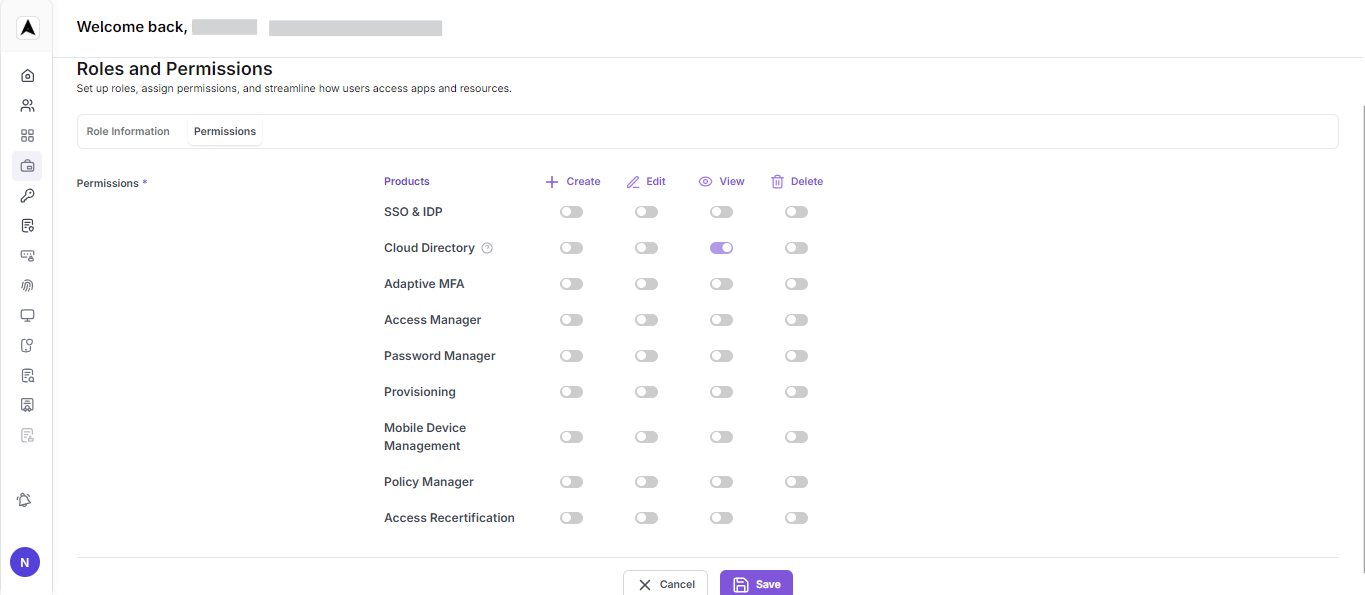Viewport: 1365px width, 595px height.
Task: Click the notifications bell icon
Action: point(24,499)
